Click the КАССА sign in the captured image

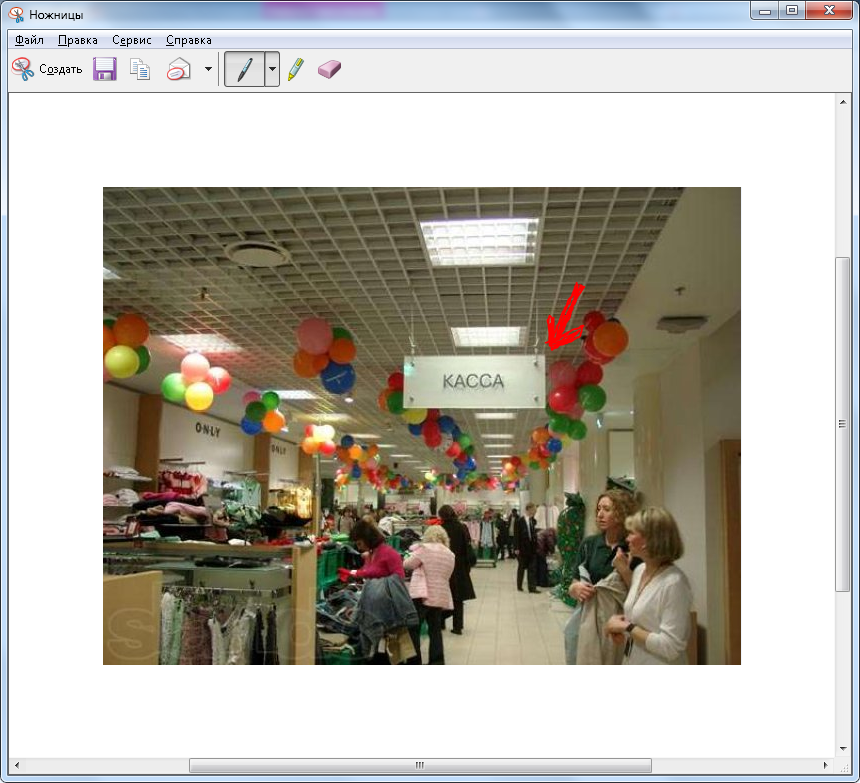(x=474, y=381)
